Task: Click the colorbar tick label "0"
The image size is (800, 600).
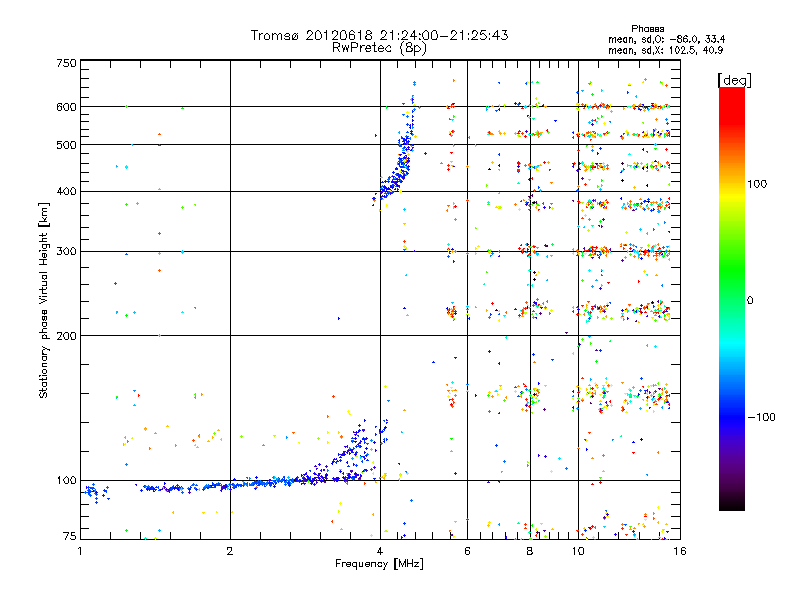Action: tap(750, 301)
